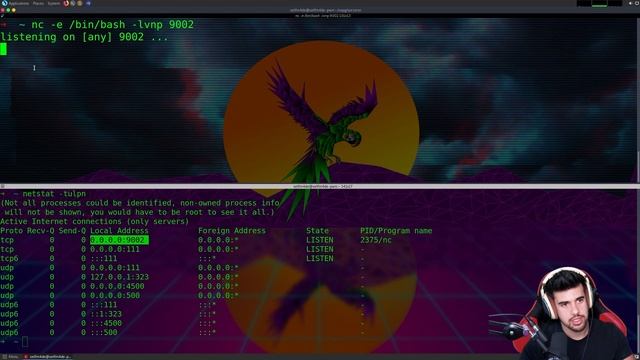This screenshot has width=640, height=360.
Task: Open the Applications menu in top panel
Action: coord(18,3)
